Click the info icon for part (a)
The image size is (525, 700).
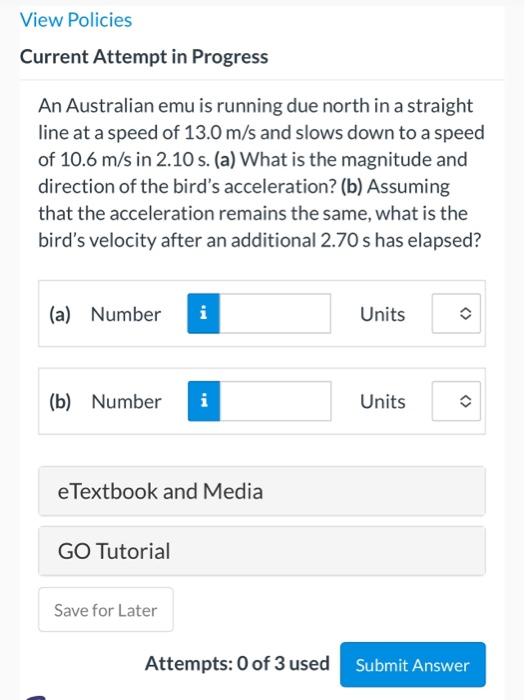point(204,313)
